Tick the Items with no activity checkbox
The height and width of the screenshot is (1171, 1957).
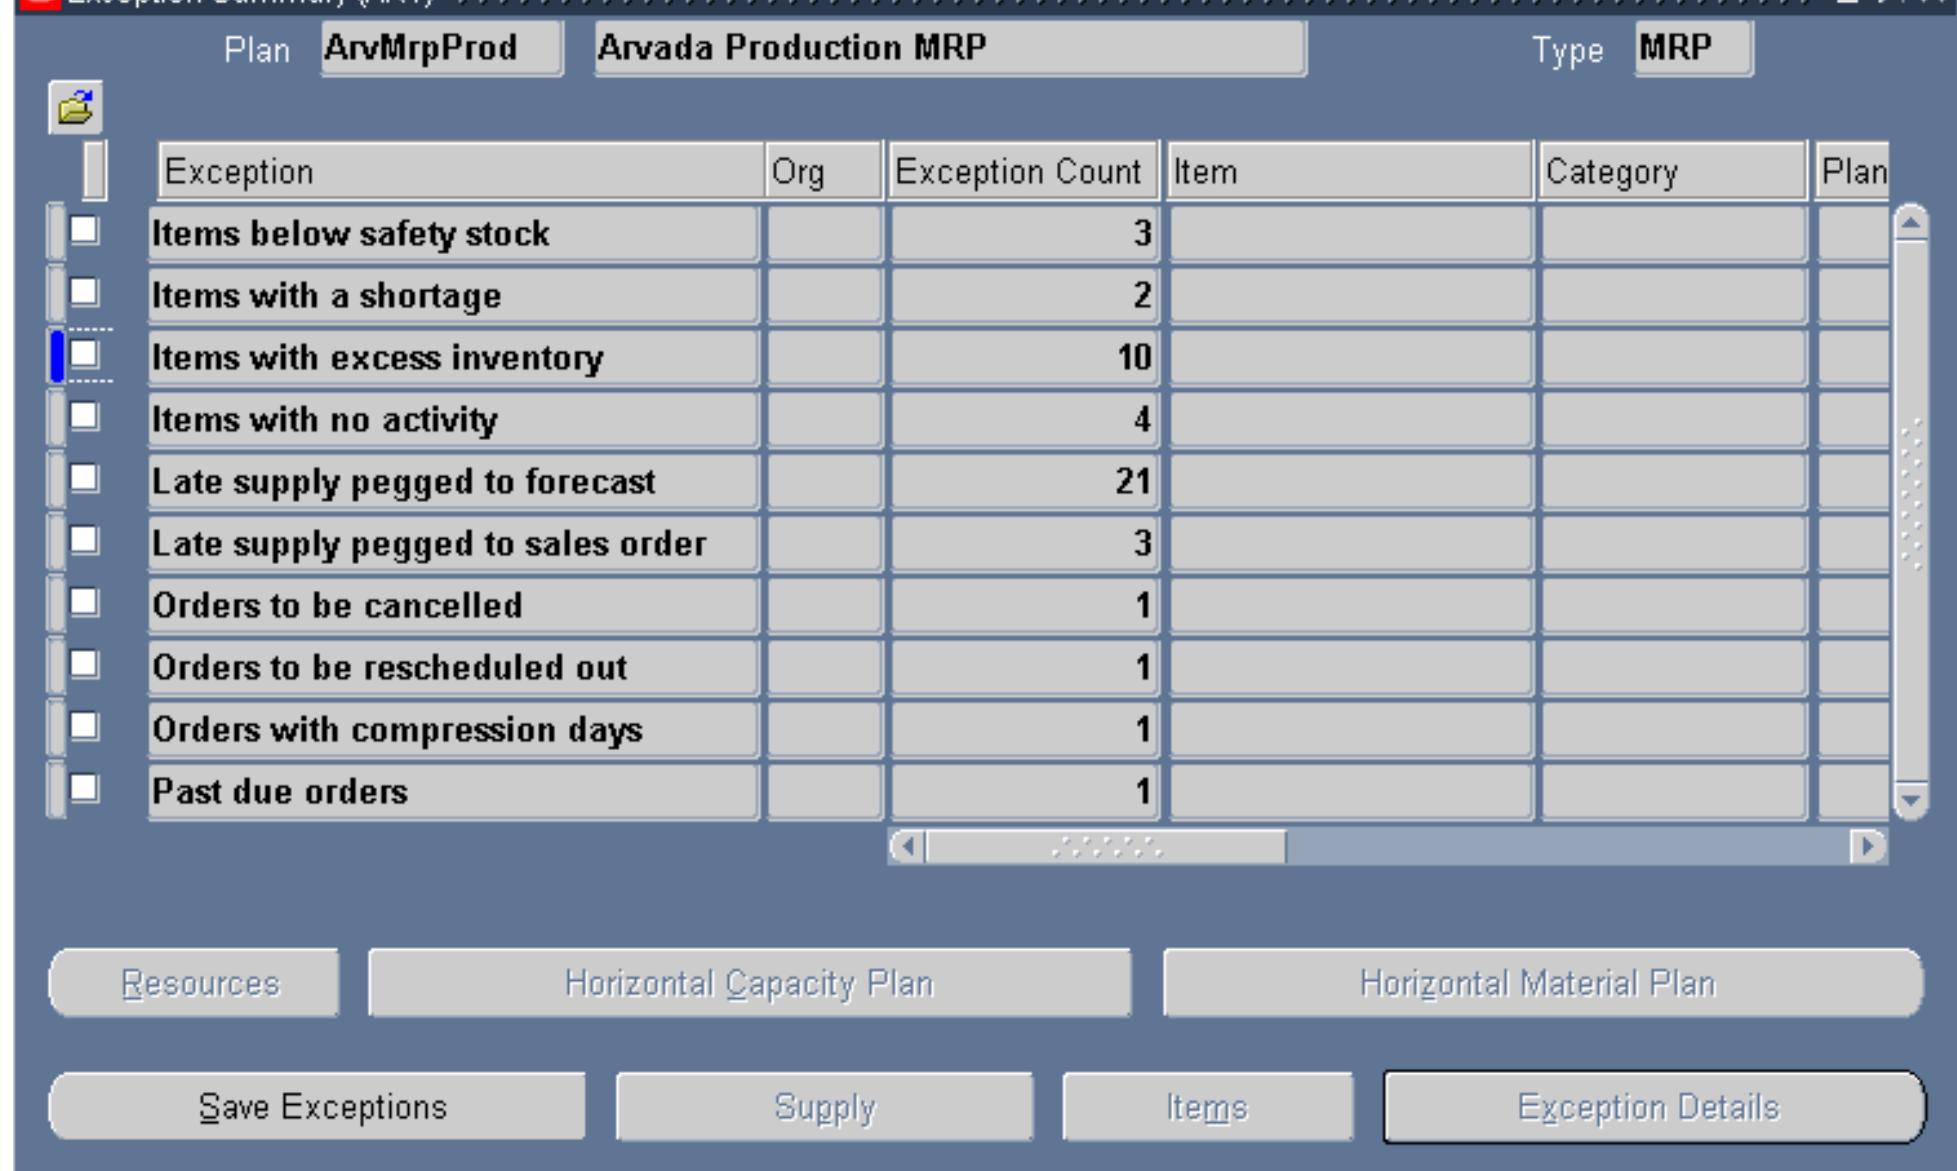coord(84,417)
